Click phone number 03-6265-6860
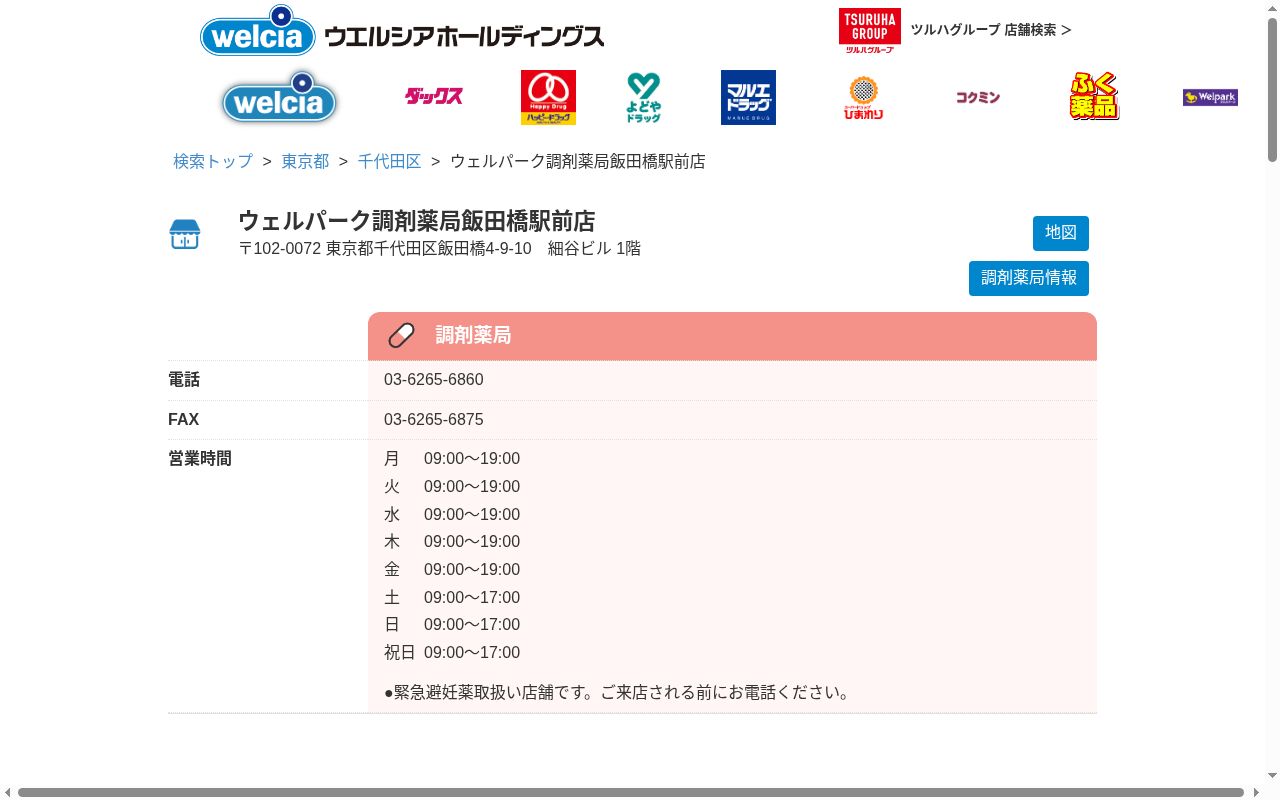Viewport: 1280px width, 800px height. click(x=434, y=380)
